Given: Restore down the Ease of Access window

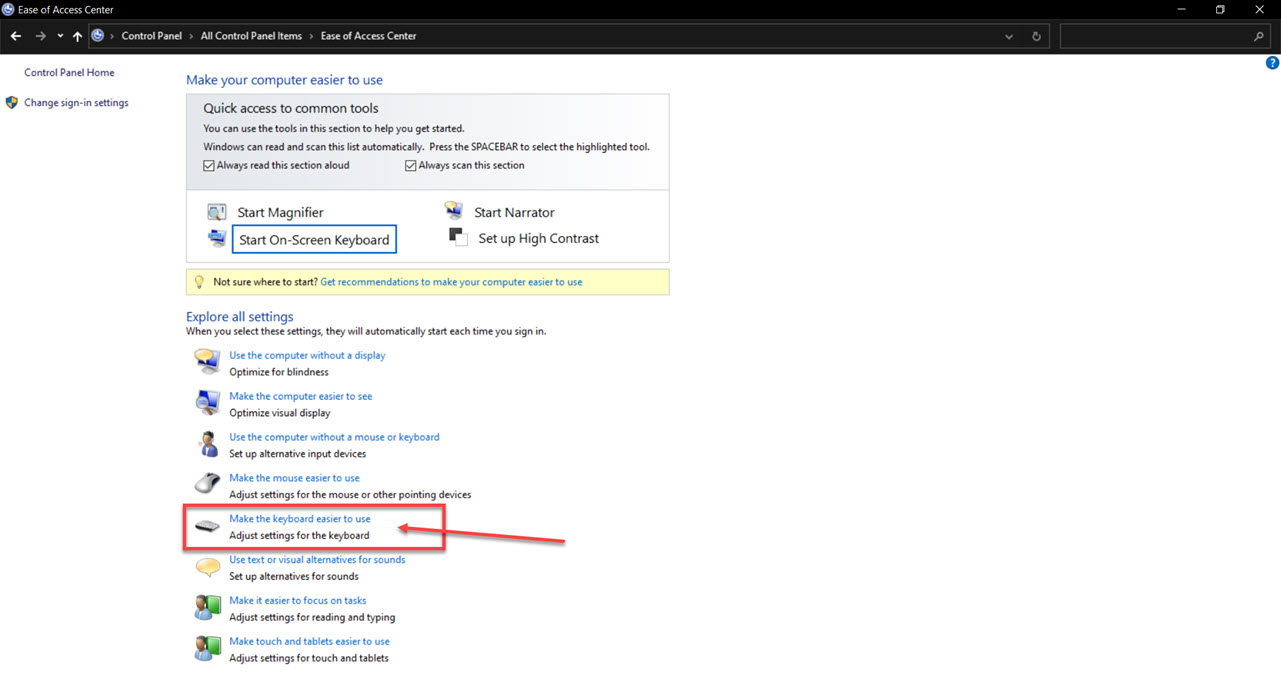Looking at the screenshot, I should point(1220,10).
